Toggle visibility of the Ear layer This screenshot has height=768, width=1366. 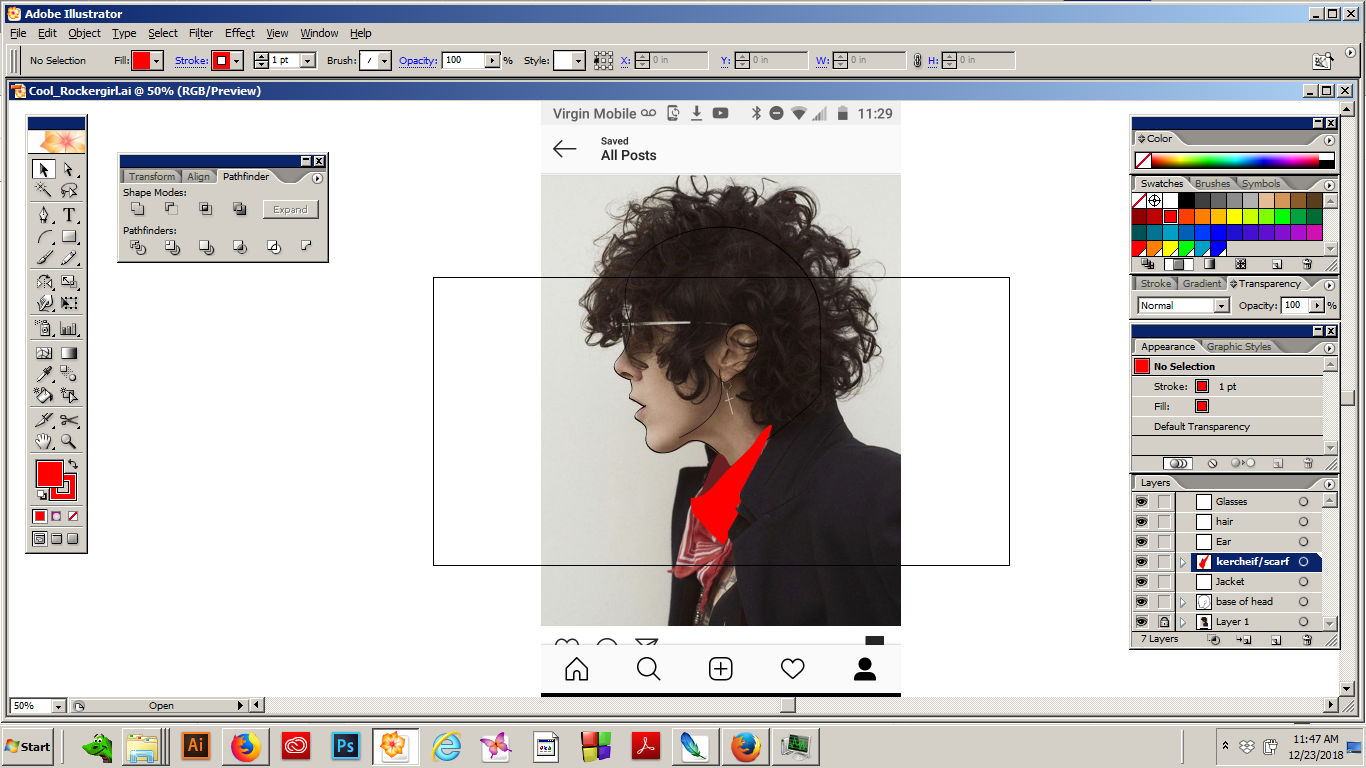point(1141,542)
